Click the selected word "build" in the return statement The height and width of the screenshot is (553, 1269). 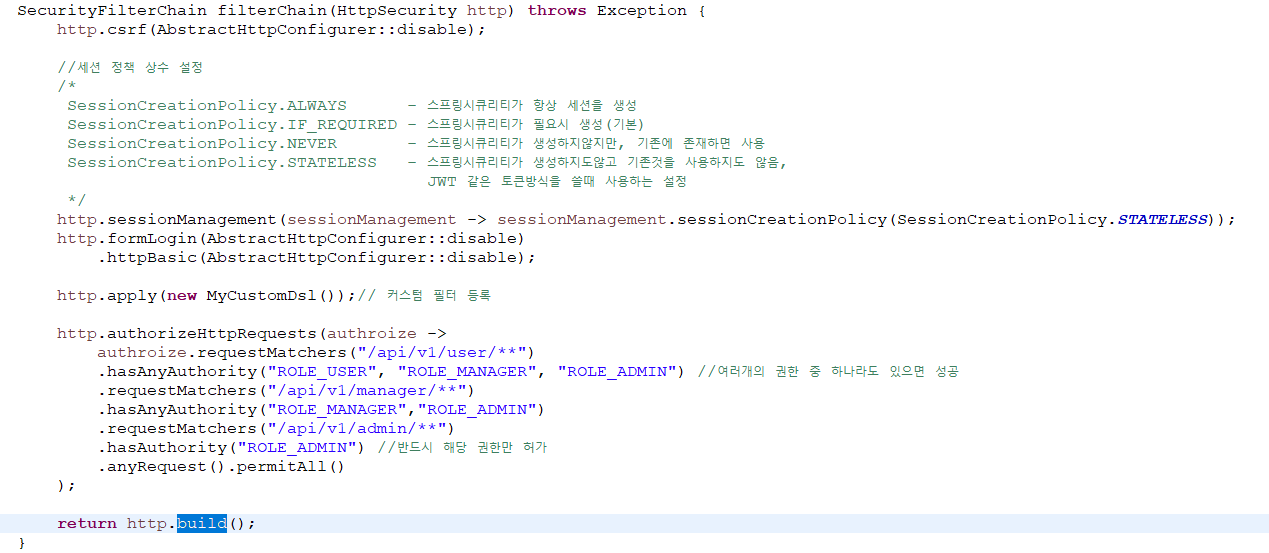click(x=202, y=523)
